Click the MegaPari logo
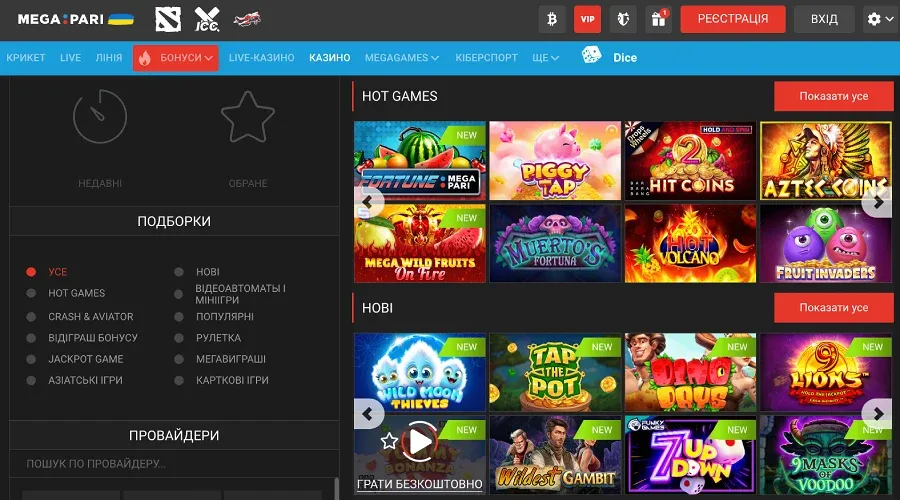The image size is (900, 500). (76, 19)
